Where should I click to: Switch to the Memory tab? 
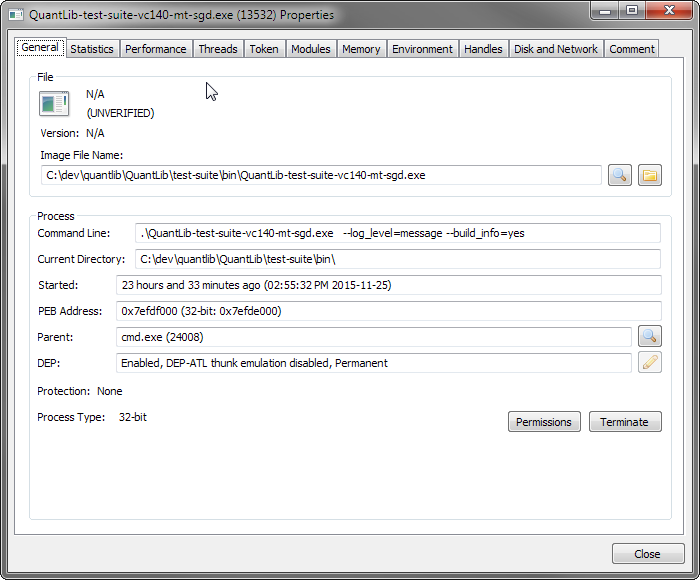tap(361, 49)
